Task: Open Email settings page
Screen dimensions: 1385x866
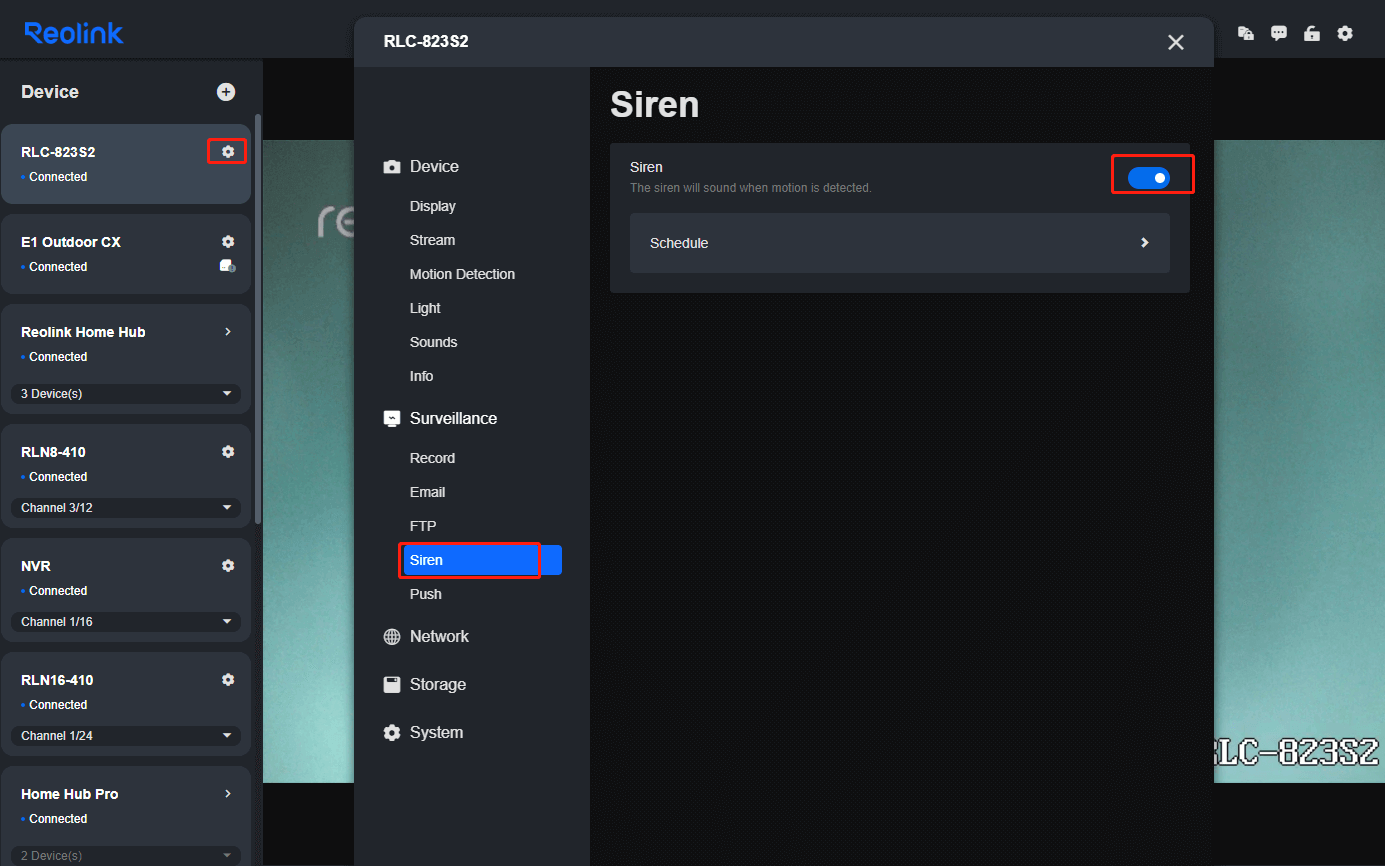Action: (x=427, y=492)
